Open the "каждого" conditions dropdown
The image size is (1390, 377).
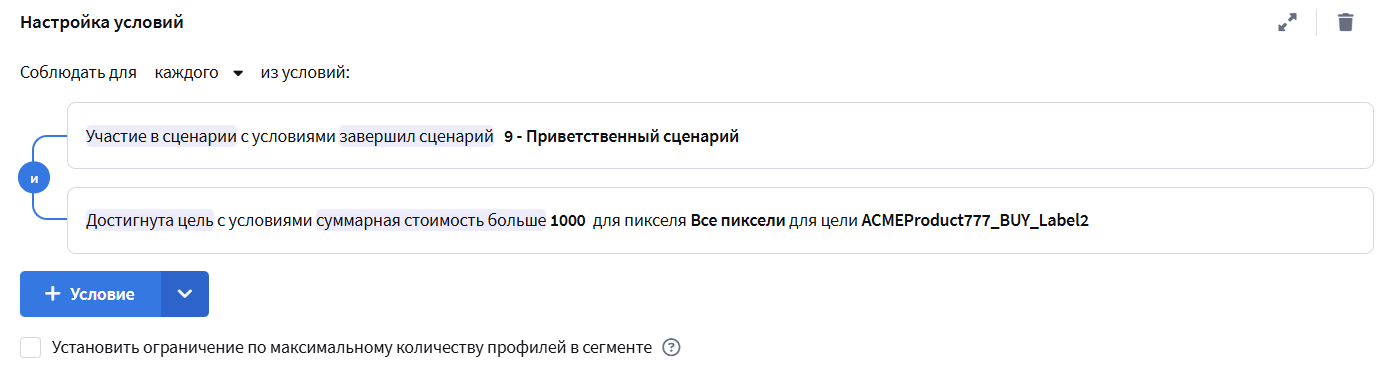point(199,73)
